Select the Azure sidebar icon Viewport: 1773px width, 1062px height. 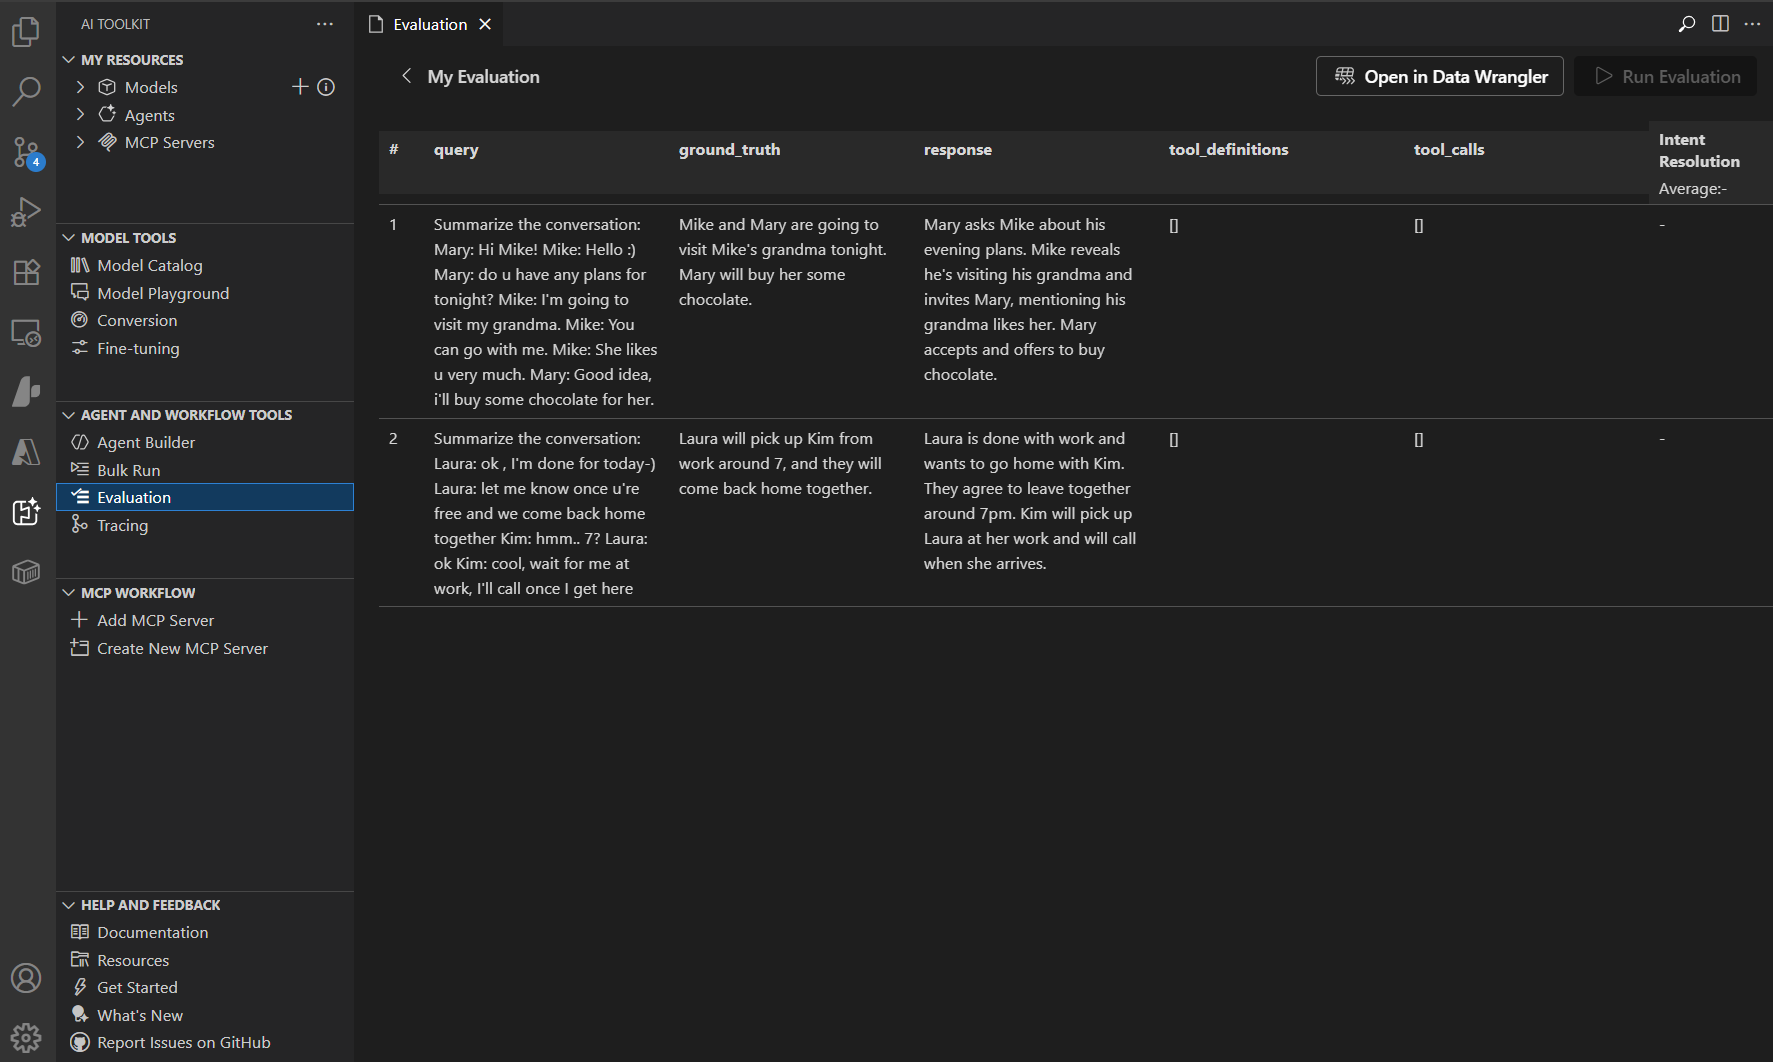(25, 451)
